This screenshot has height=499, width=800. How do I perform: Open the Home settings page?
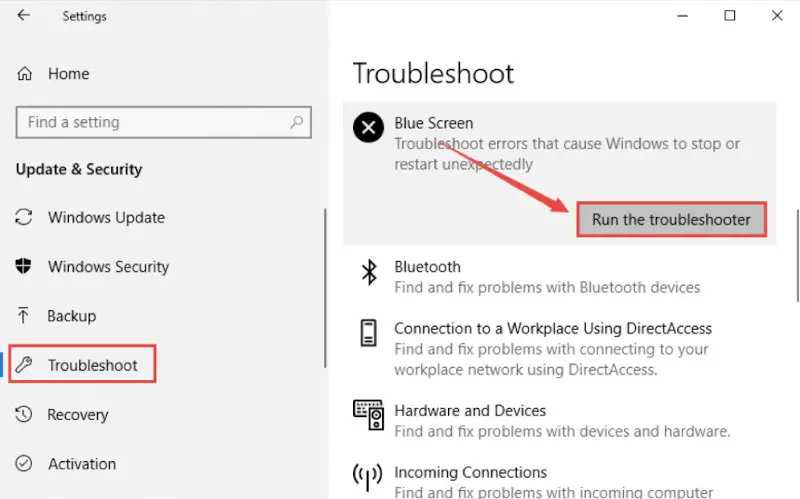tap(69, 74)
